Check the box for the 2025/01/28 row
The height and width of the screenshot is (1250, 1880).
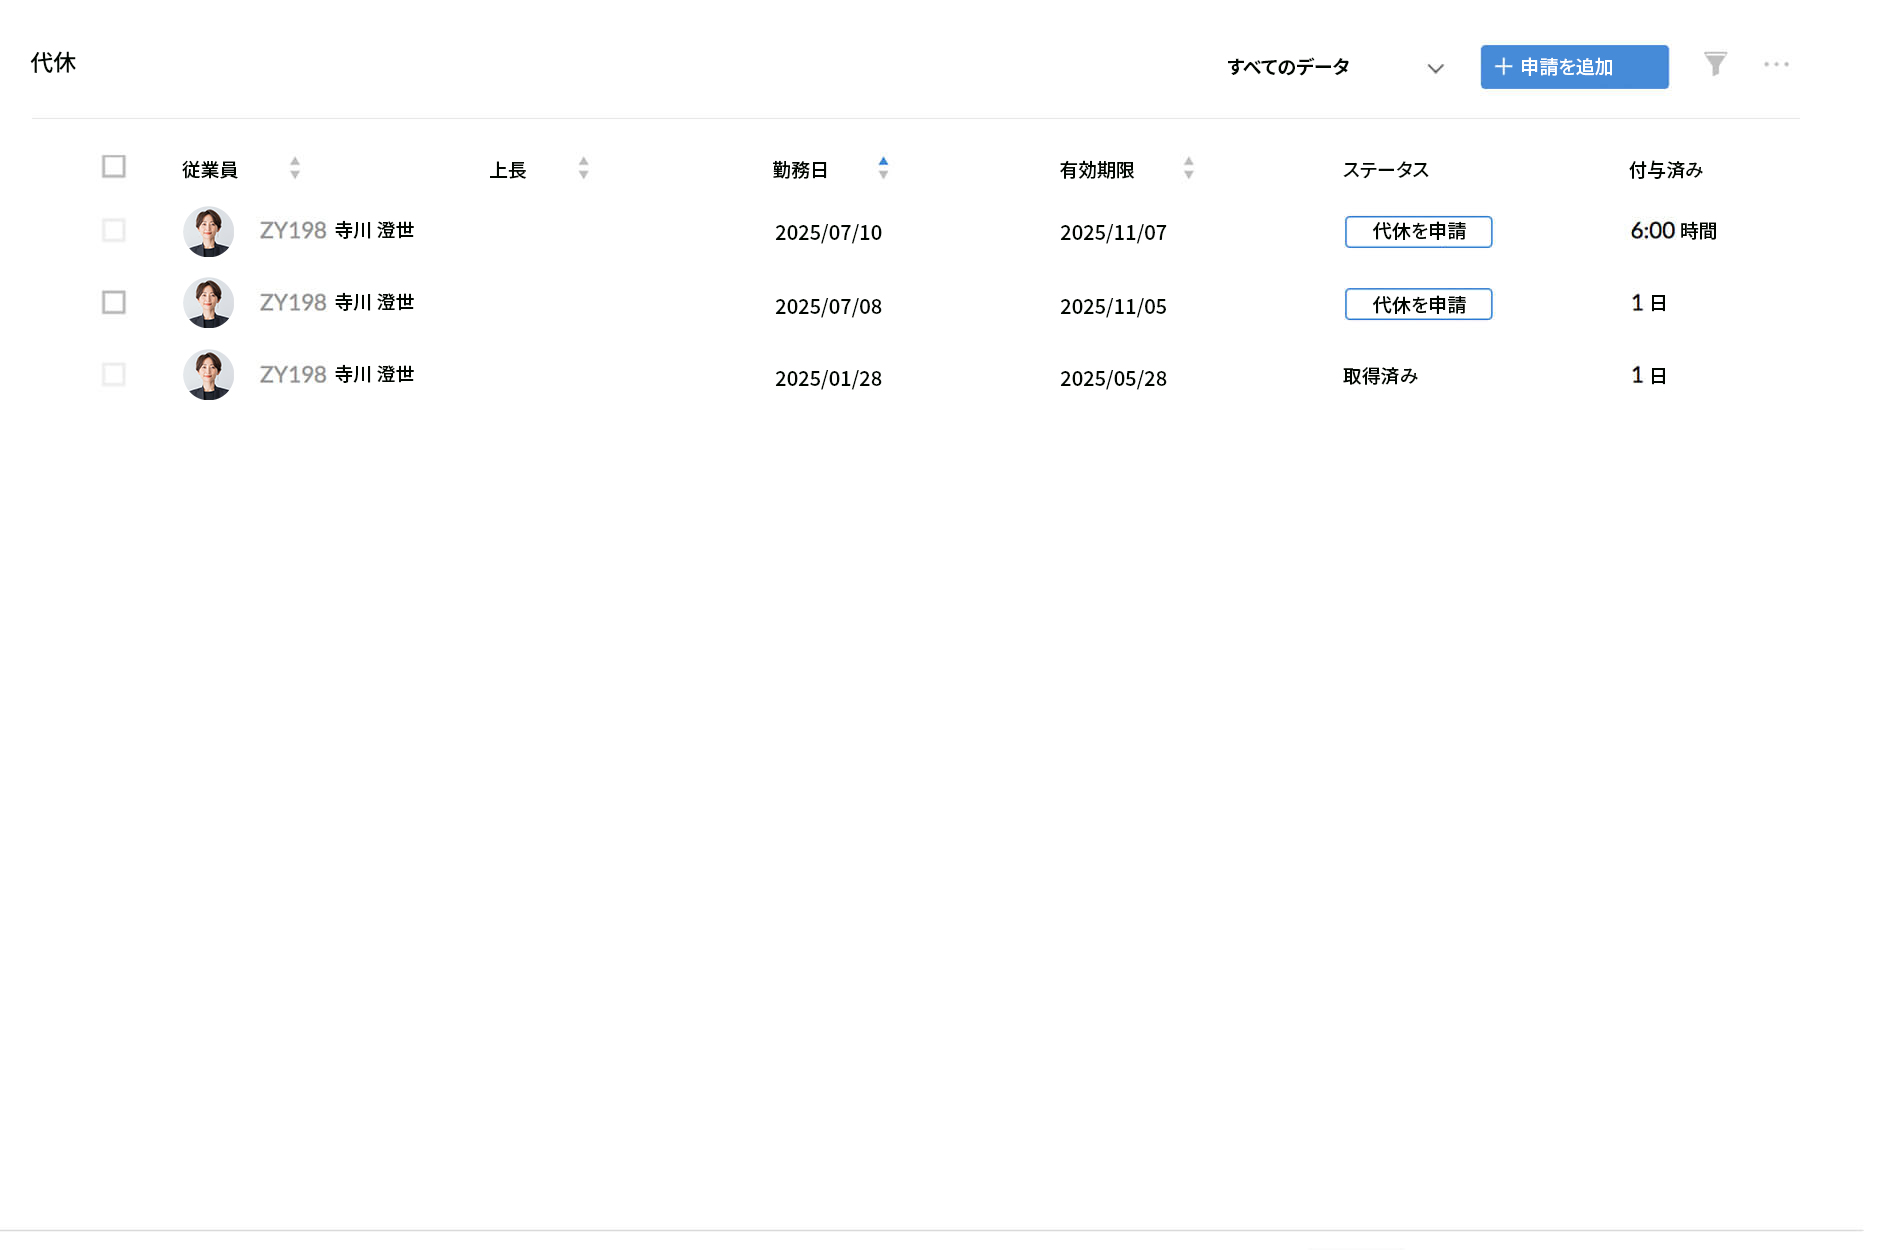113,374
